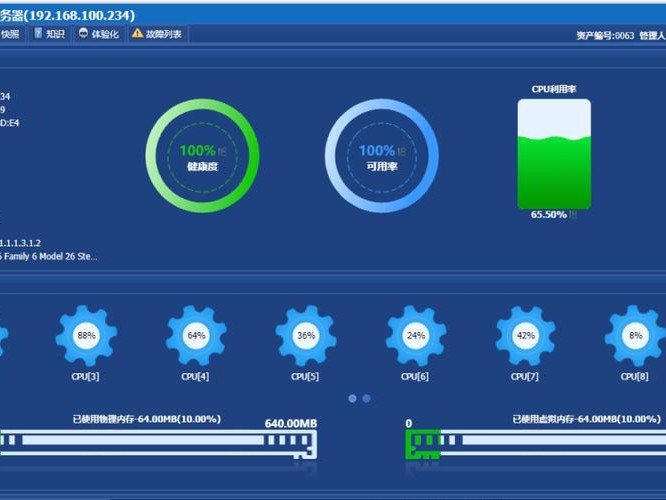This screenshot has height=500, width=666.
Task: Click the small icon next to 65.50%
Action: (573, 215)
